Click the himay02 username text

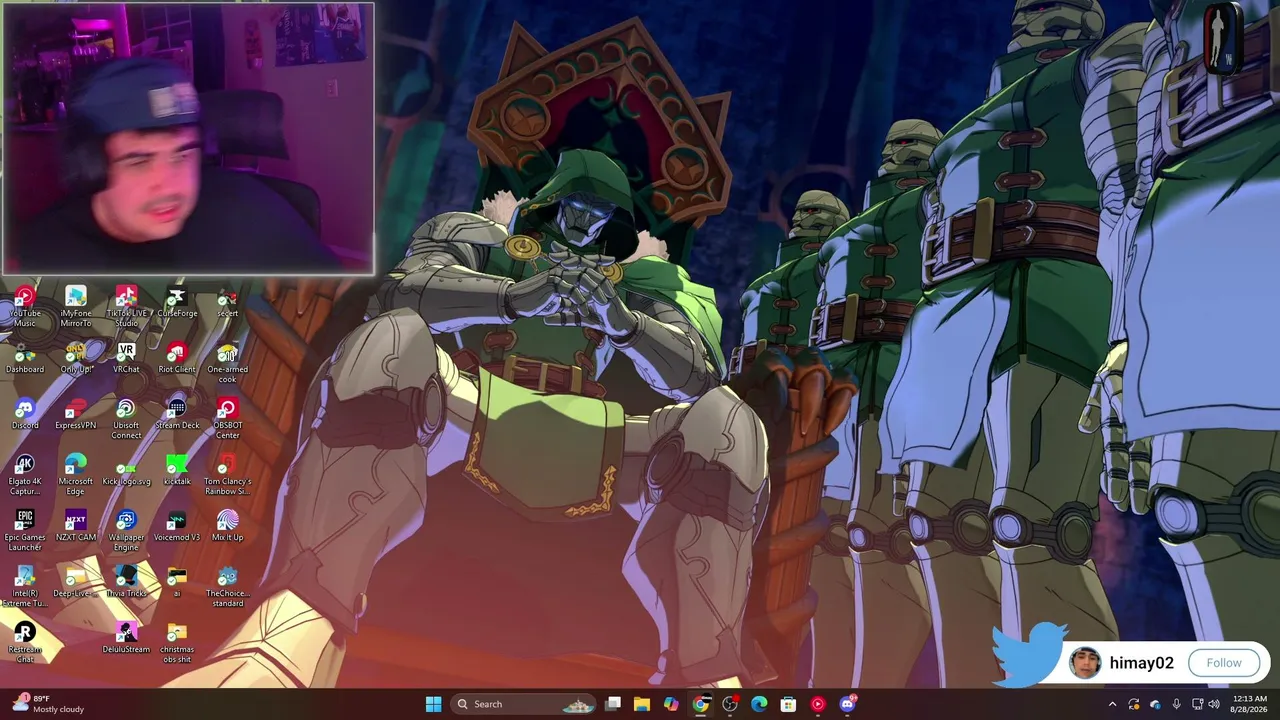pyautogui.click(x=1141, y=663)
